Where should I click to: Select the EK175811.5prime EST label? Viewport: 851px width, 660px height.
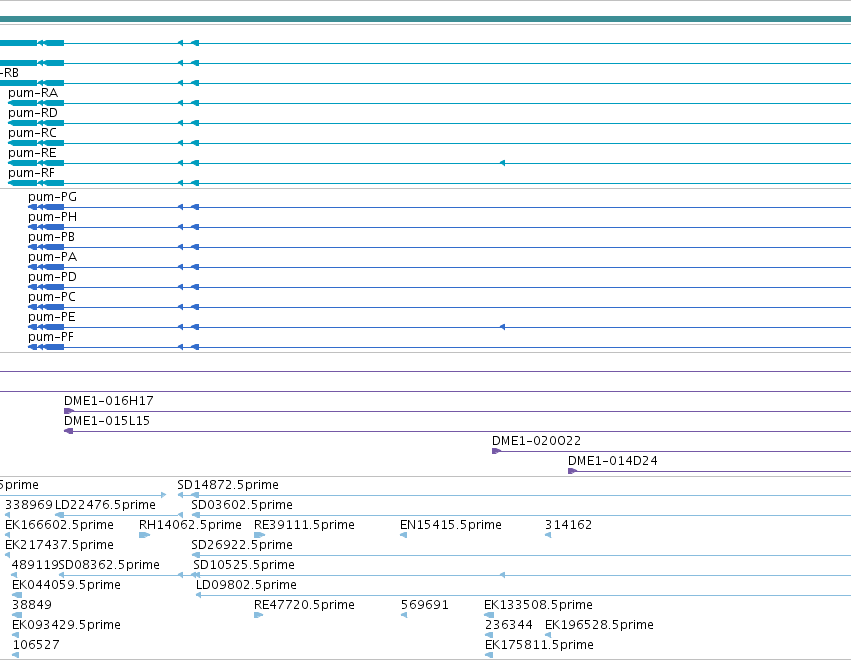click(x=539, y=645)
